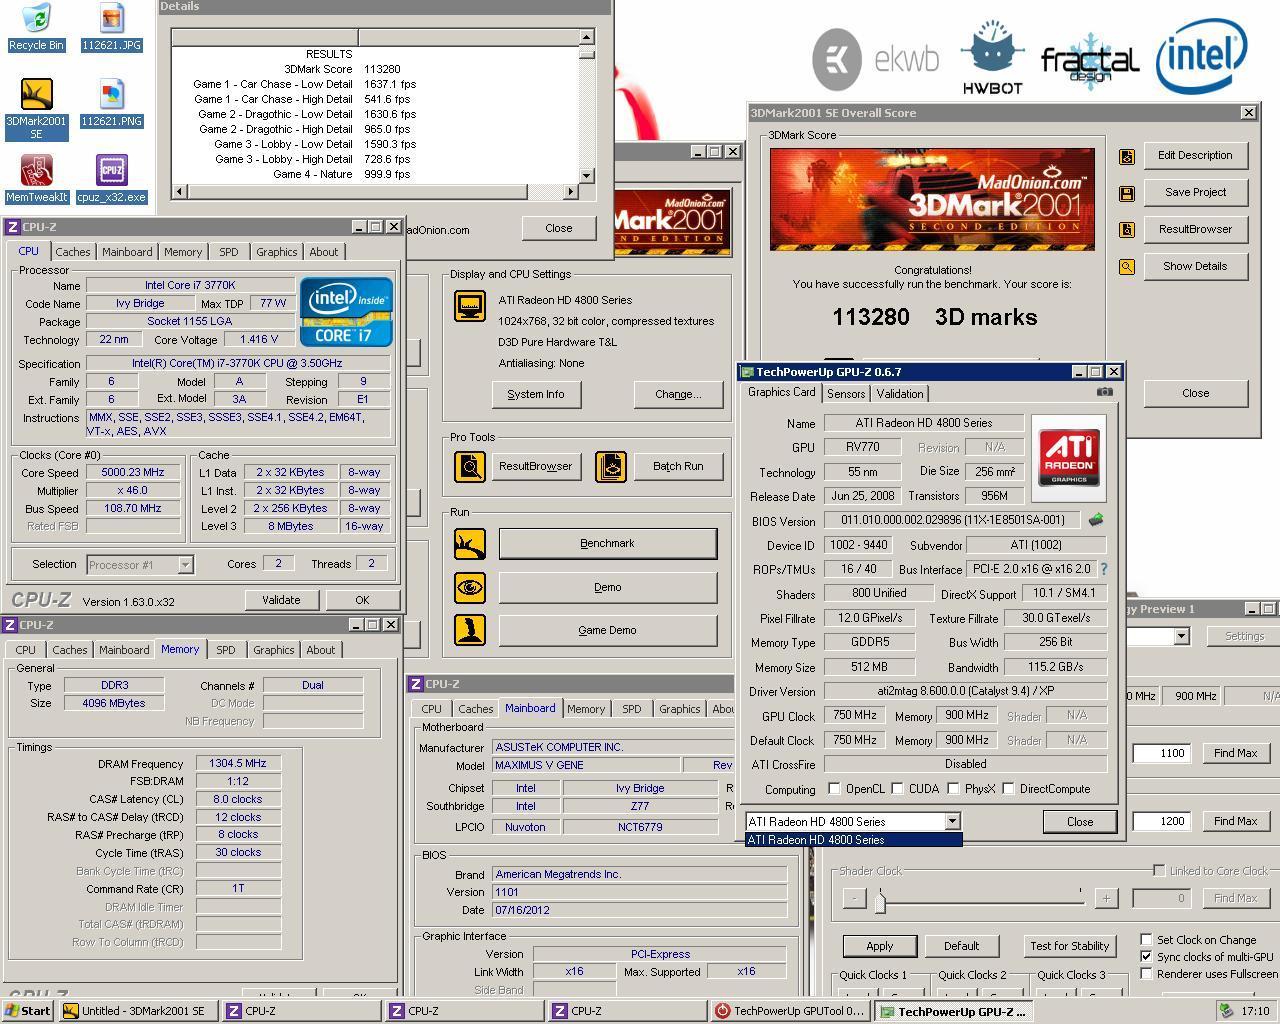
Task: Open the Sensors tab in GPU-Z
Action: tap(846, 394)
